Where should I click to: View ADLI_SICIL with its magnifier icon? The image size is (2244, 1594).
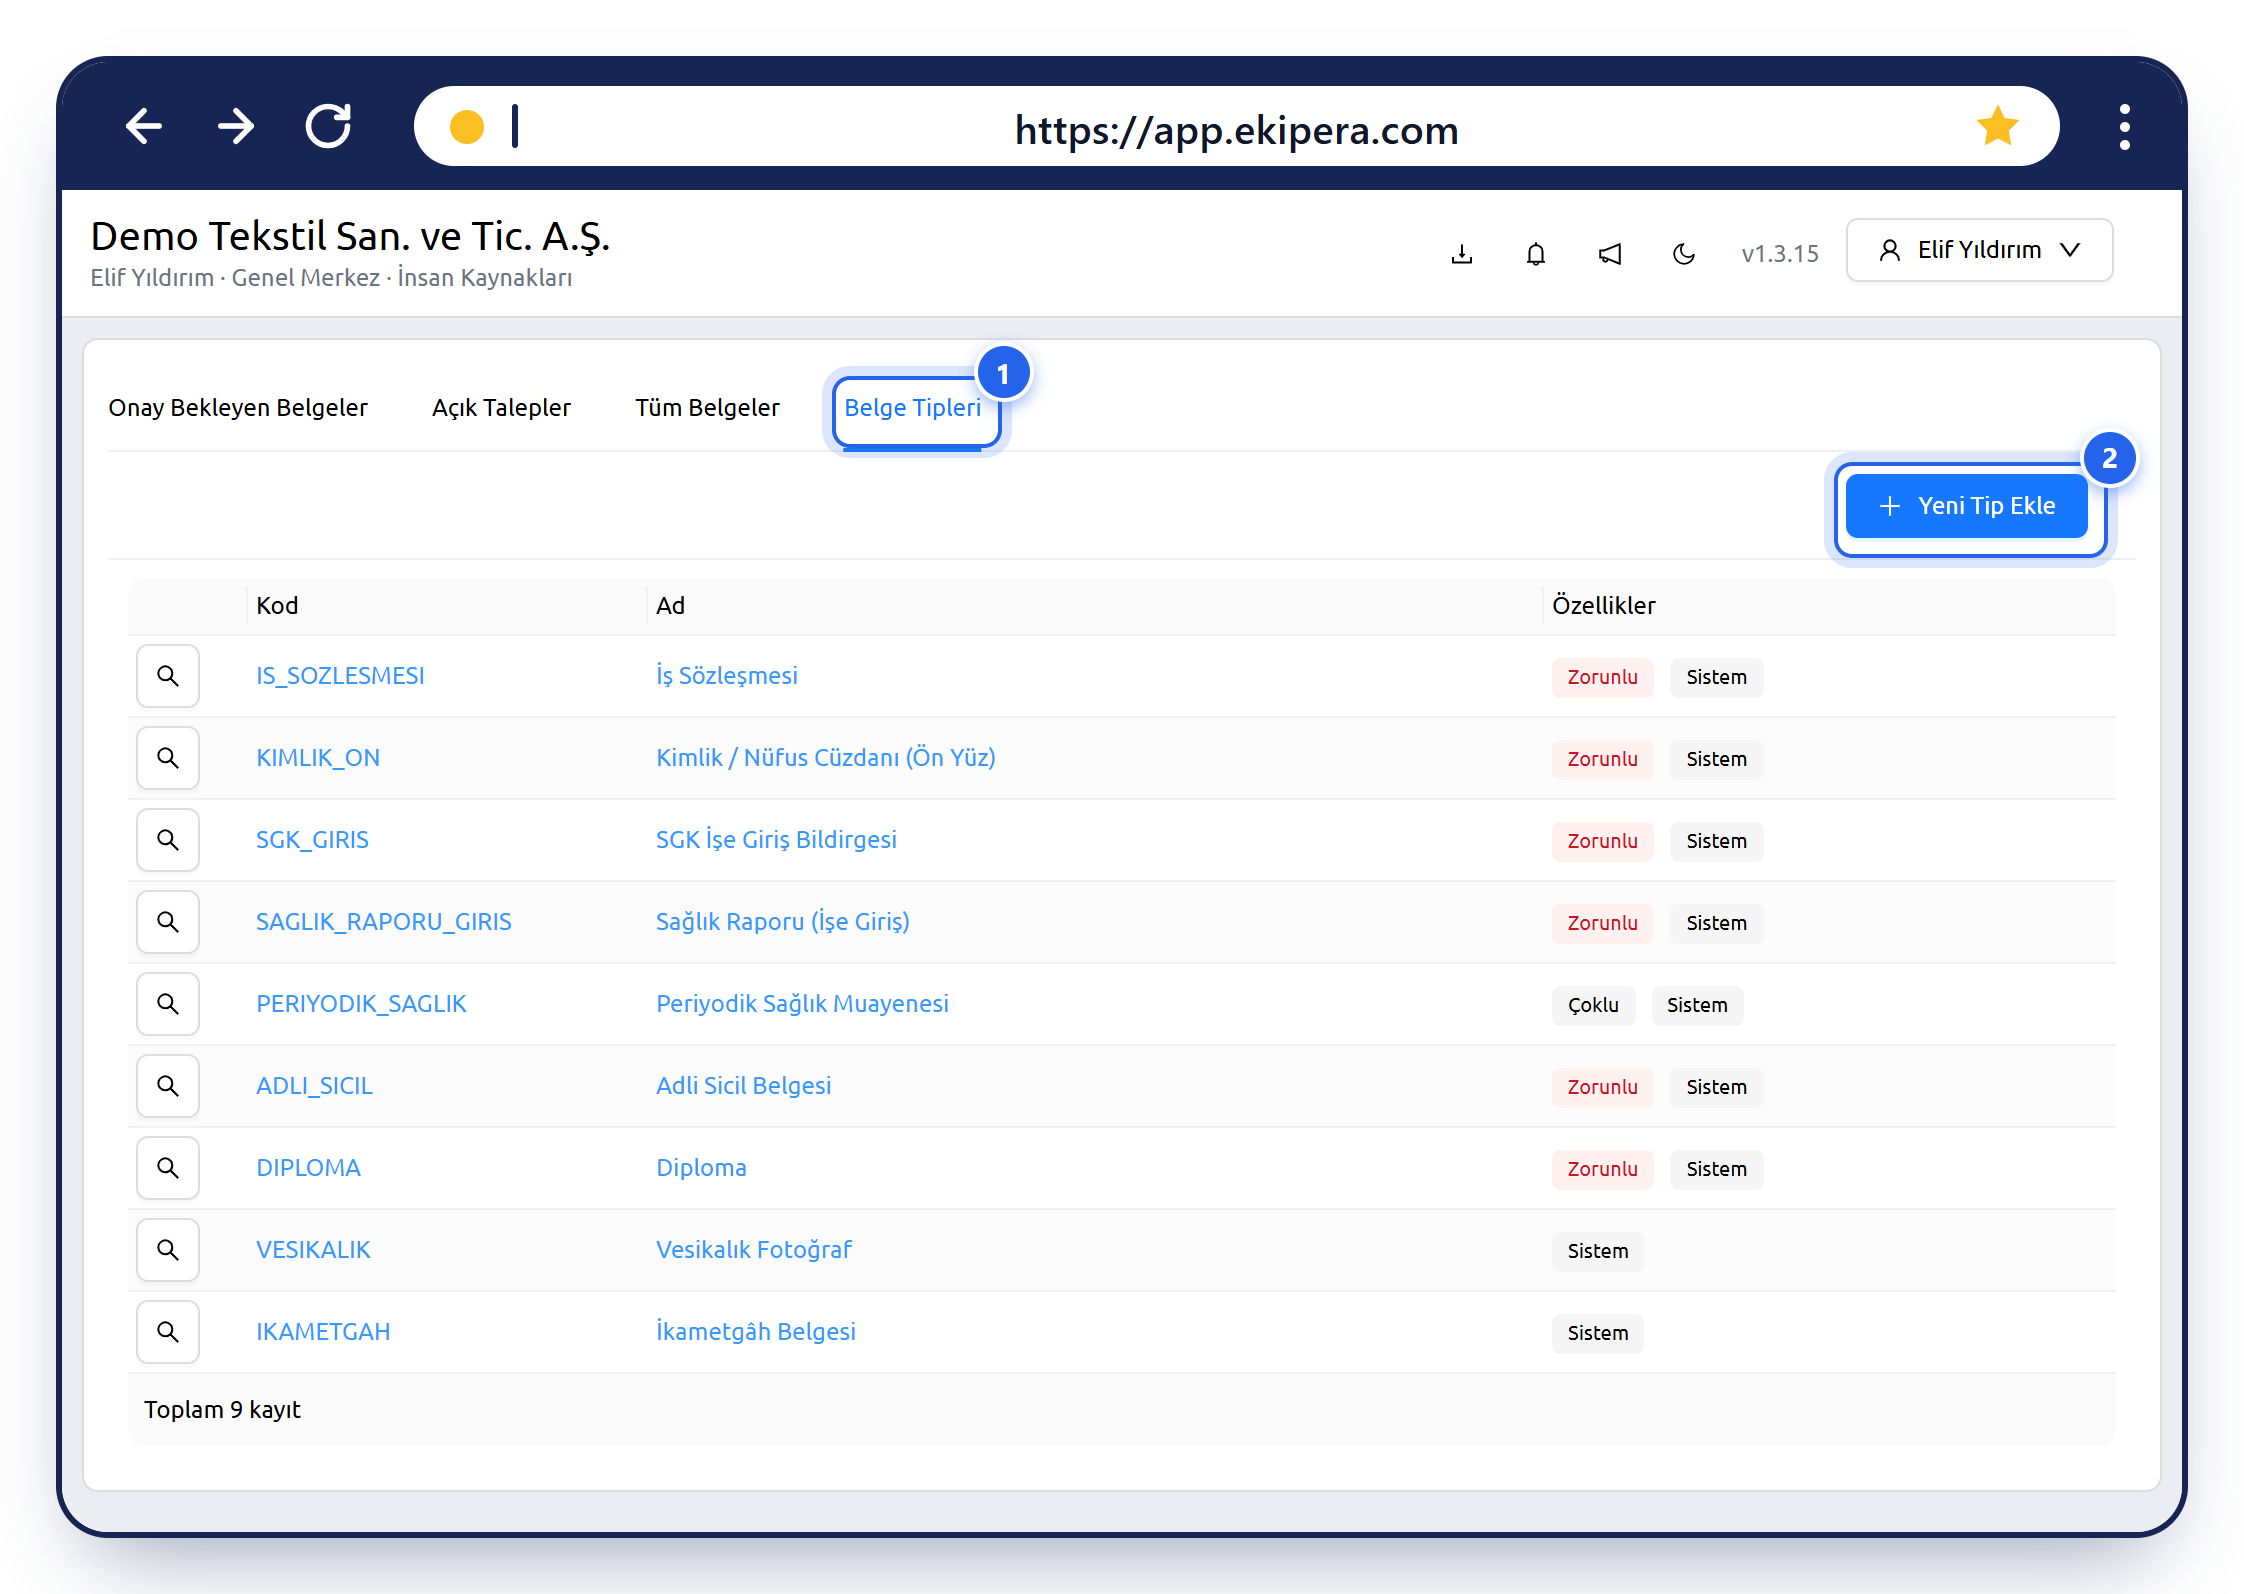coord(168,1086)
